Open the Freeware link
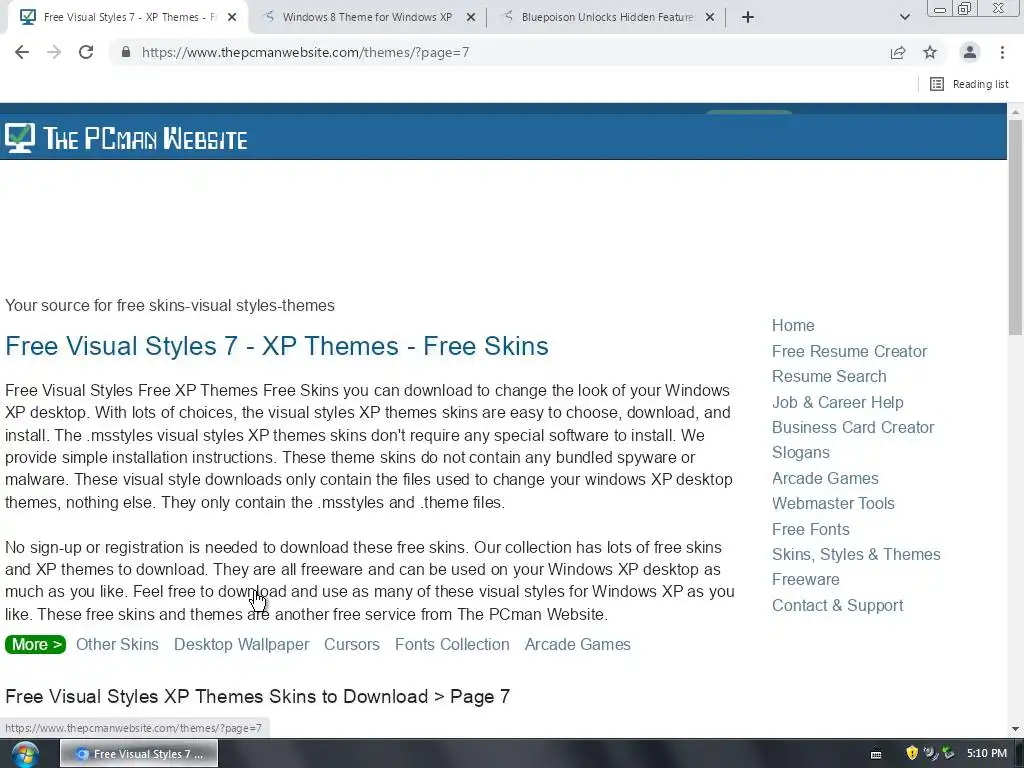 805,579
